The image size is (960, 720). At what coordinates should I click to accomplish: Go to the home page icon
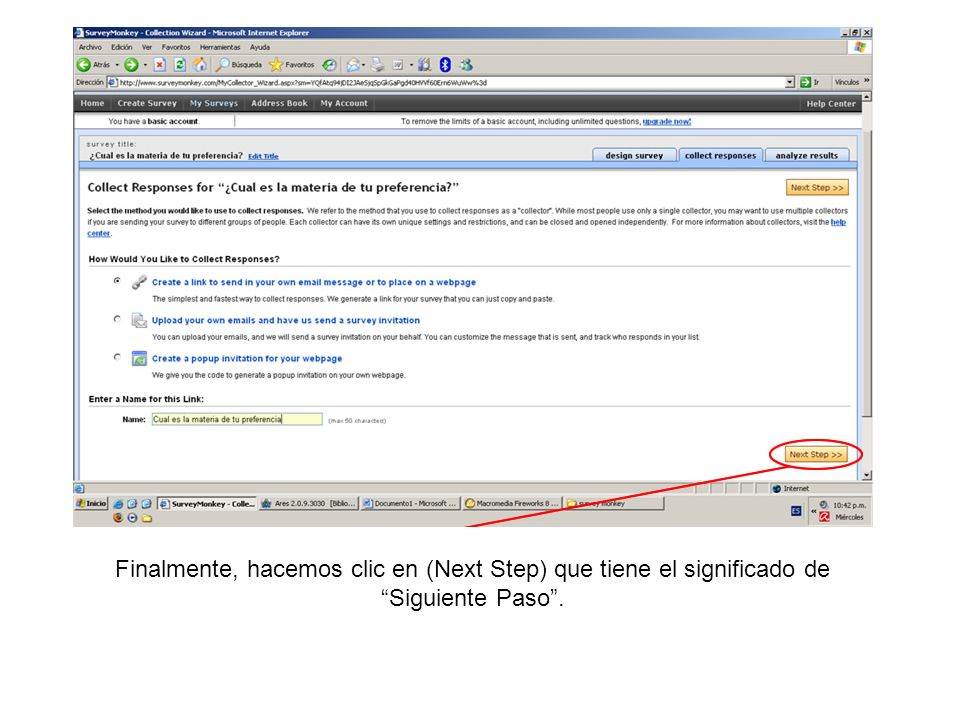[x=200, y=65]
